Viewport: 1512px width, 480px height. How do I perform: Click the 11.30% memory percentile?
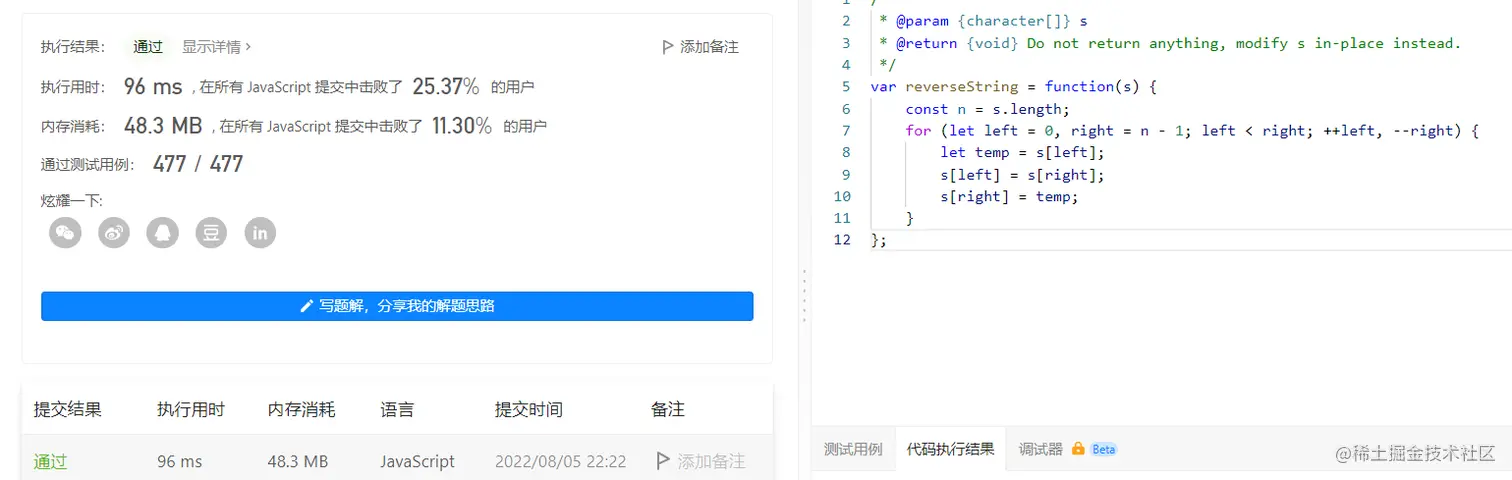pyautogui.click(x=462, y=125)
